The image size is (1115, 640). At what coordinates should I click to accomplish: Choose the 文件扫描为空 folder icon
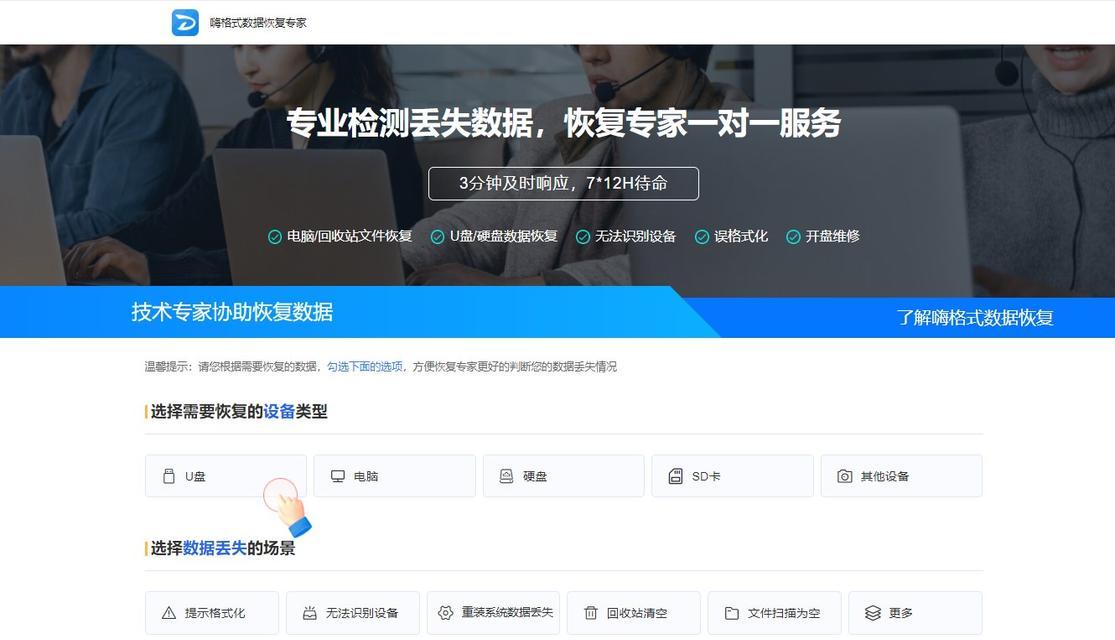(x=731, y=613)
